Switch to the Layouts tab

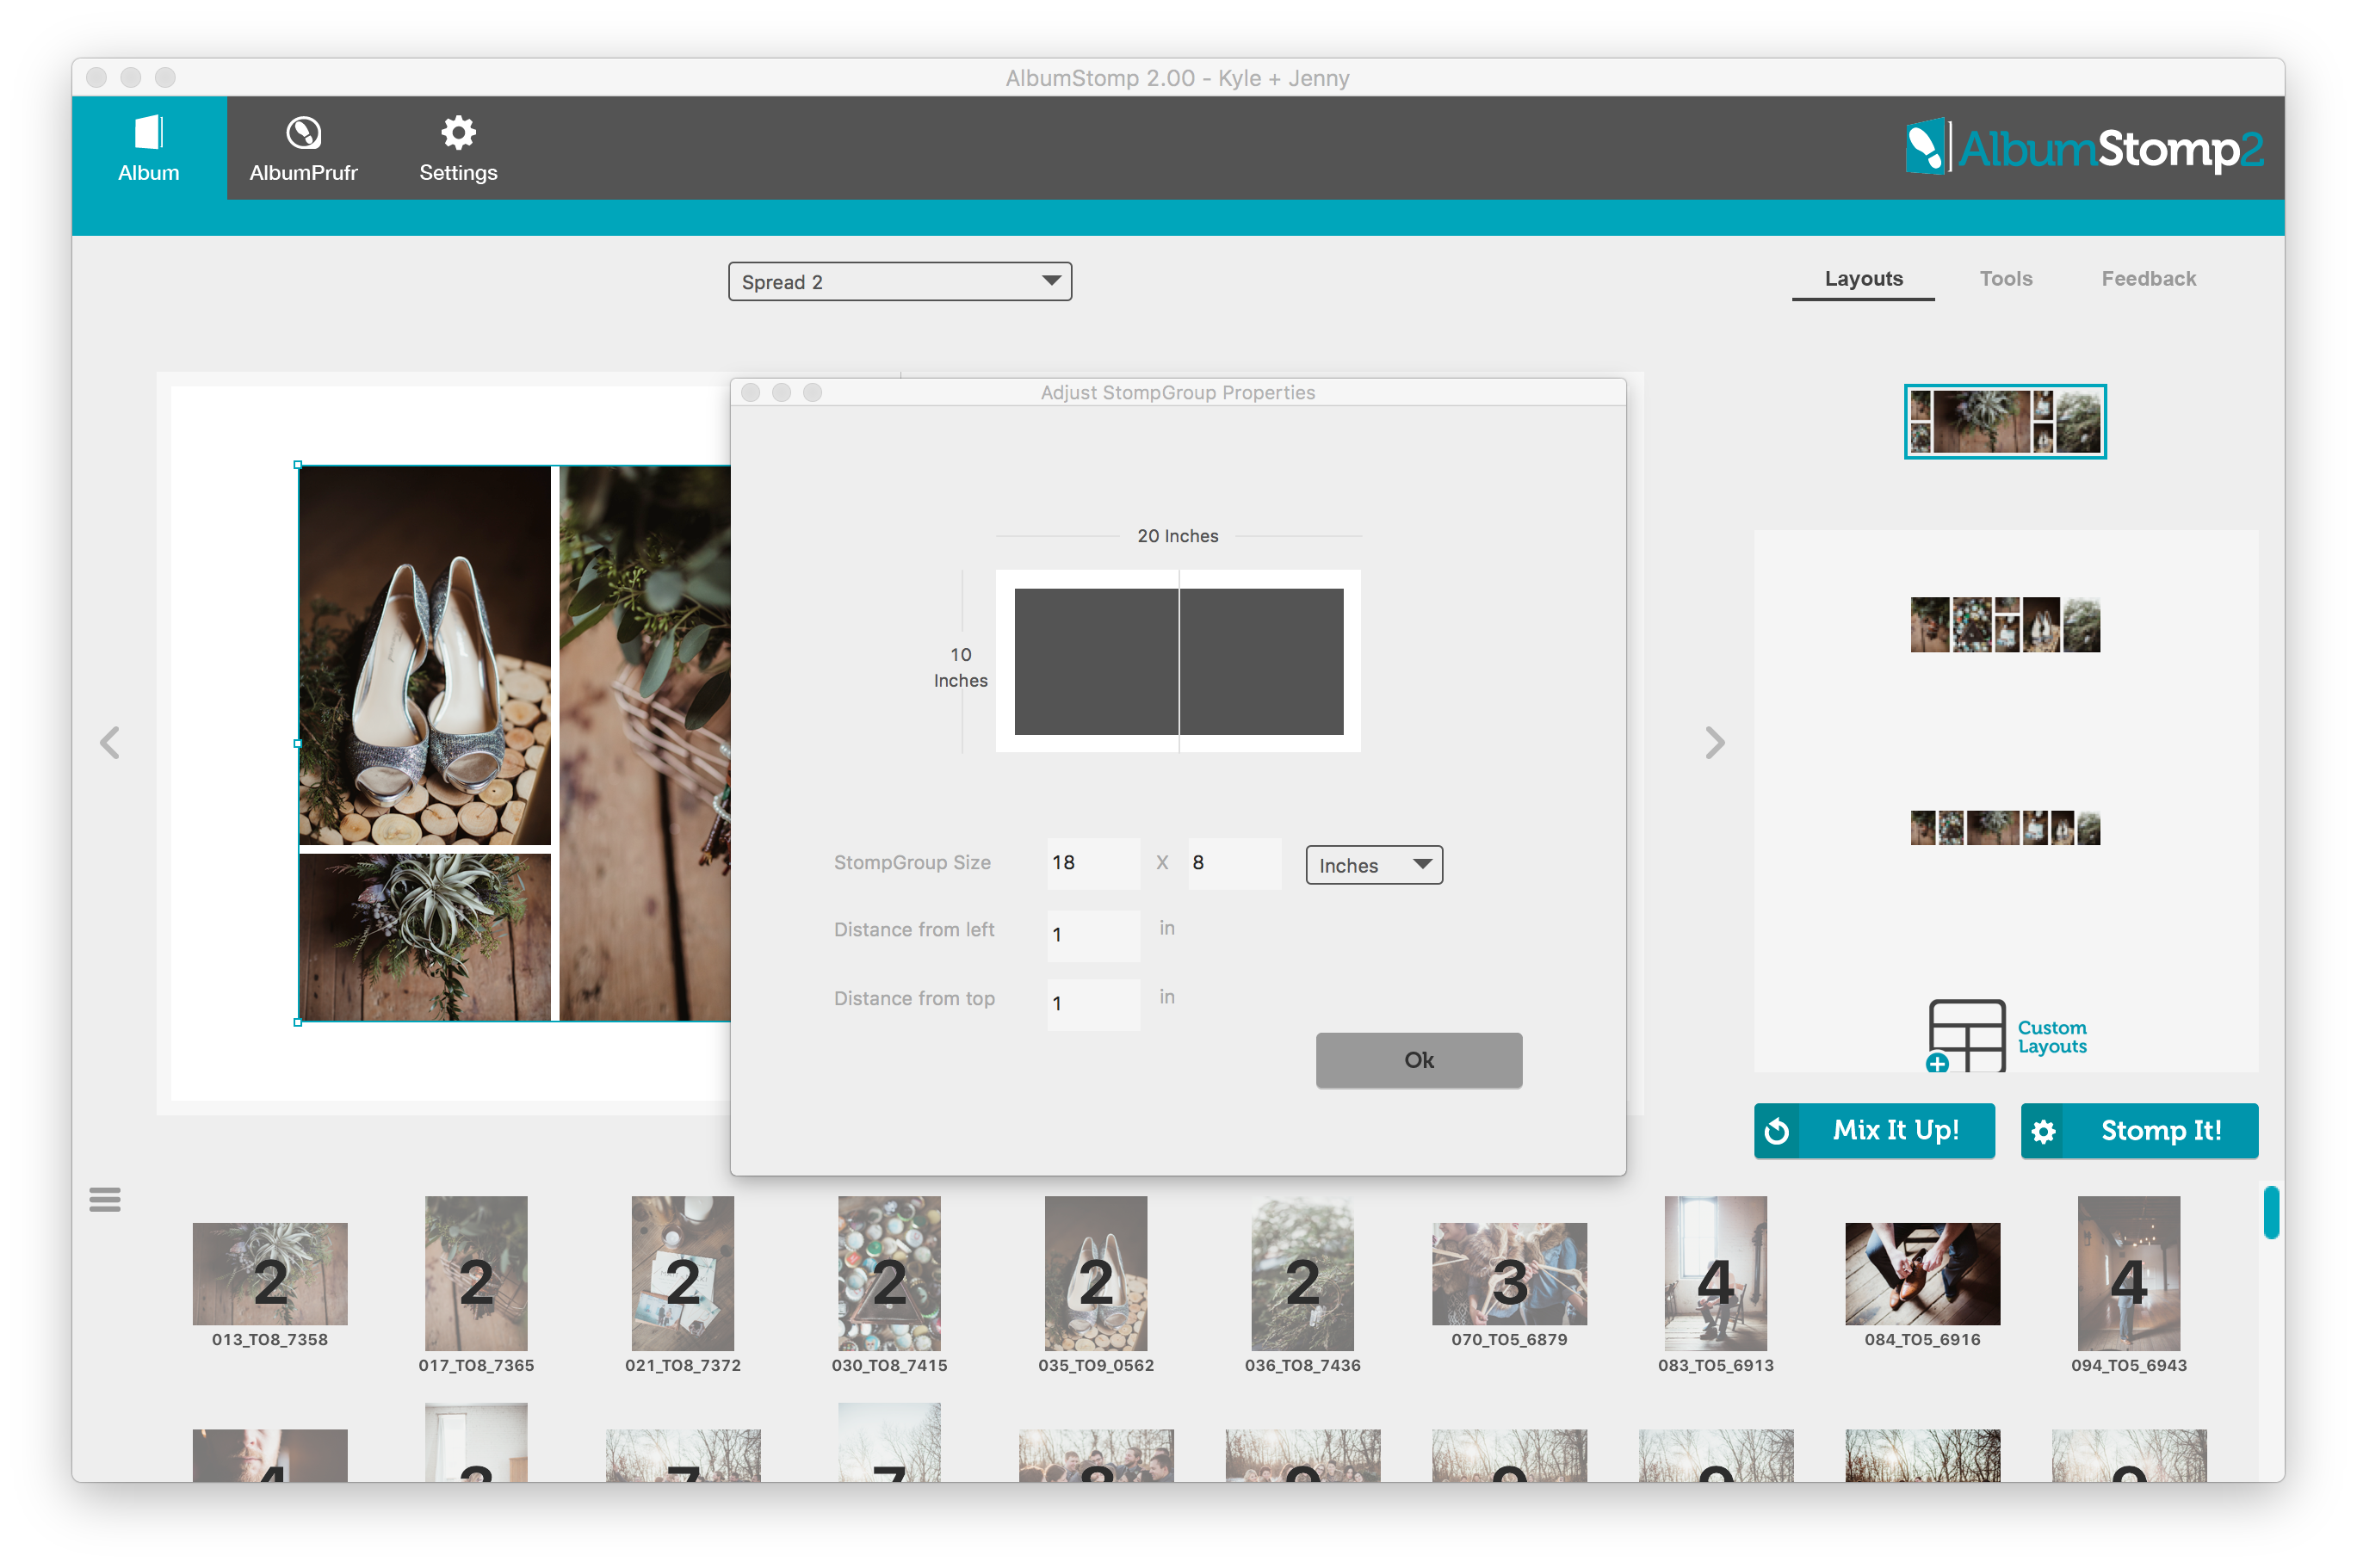coord(1863,279)
